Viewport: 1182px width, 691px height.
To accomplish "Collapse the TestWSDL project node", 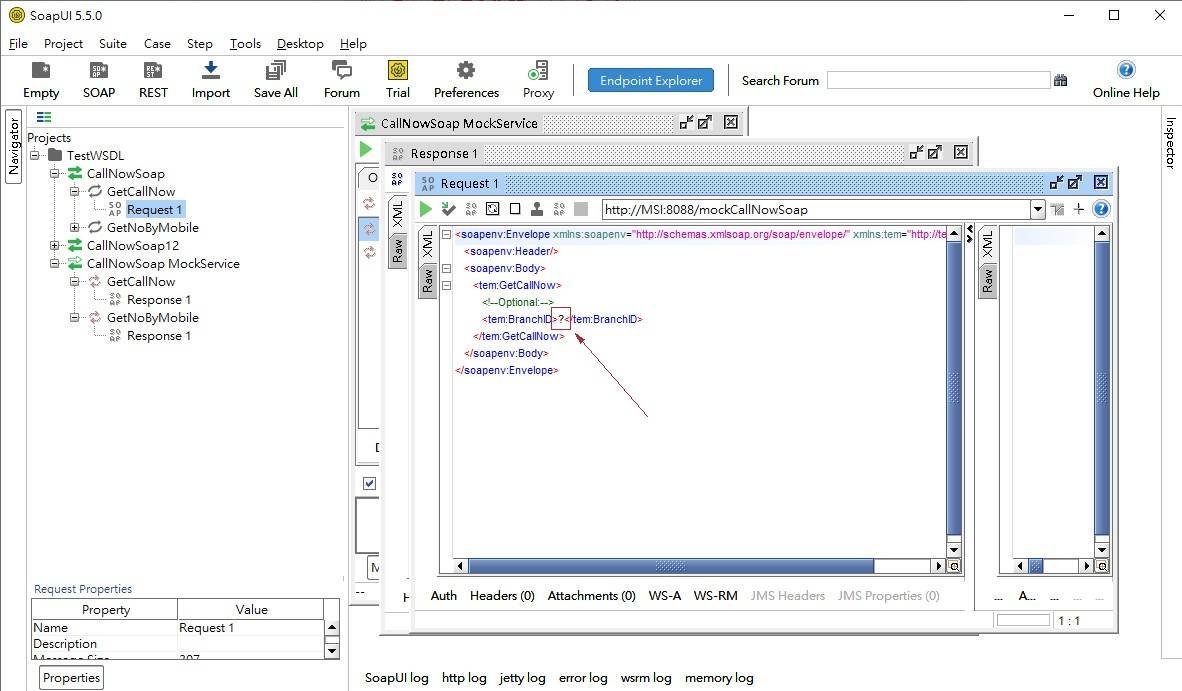I will [x=35, y=155].
